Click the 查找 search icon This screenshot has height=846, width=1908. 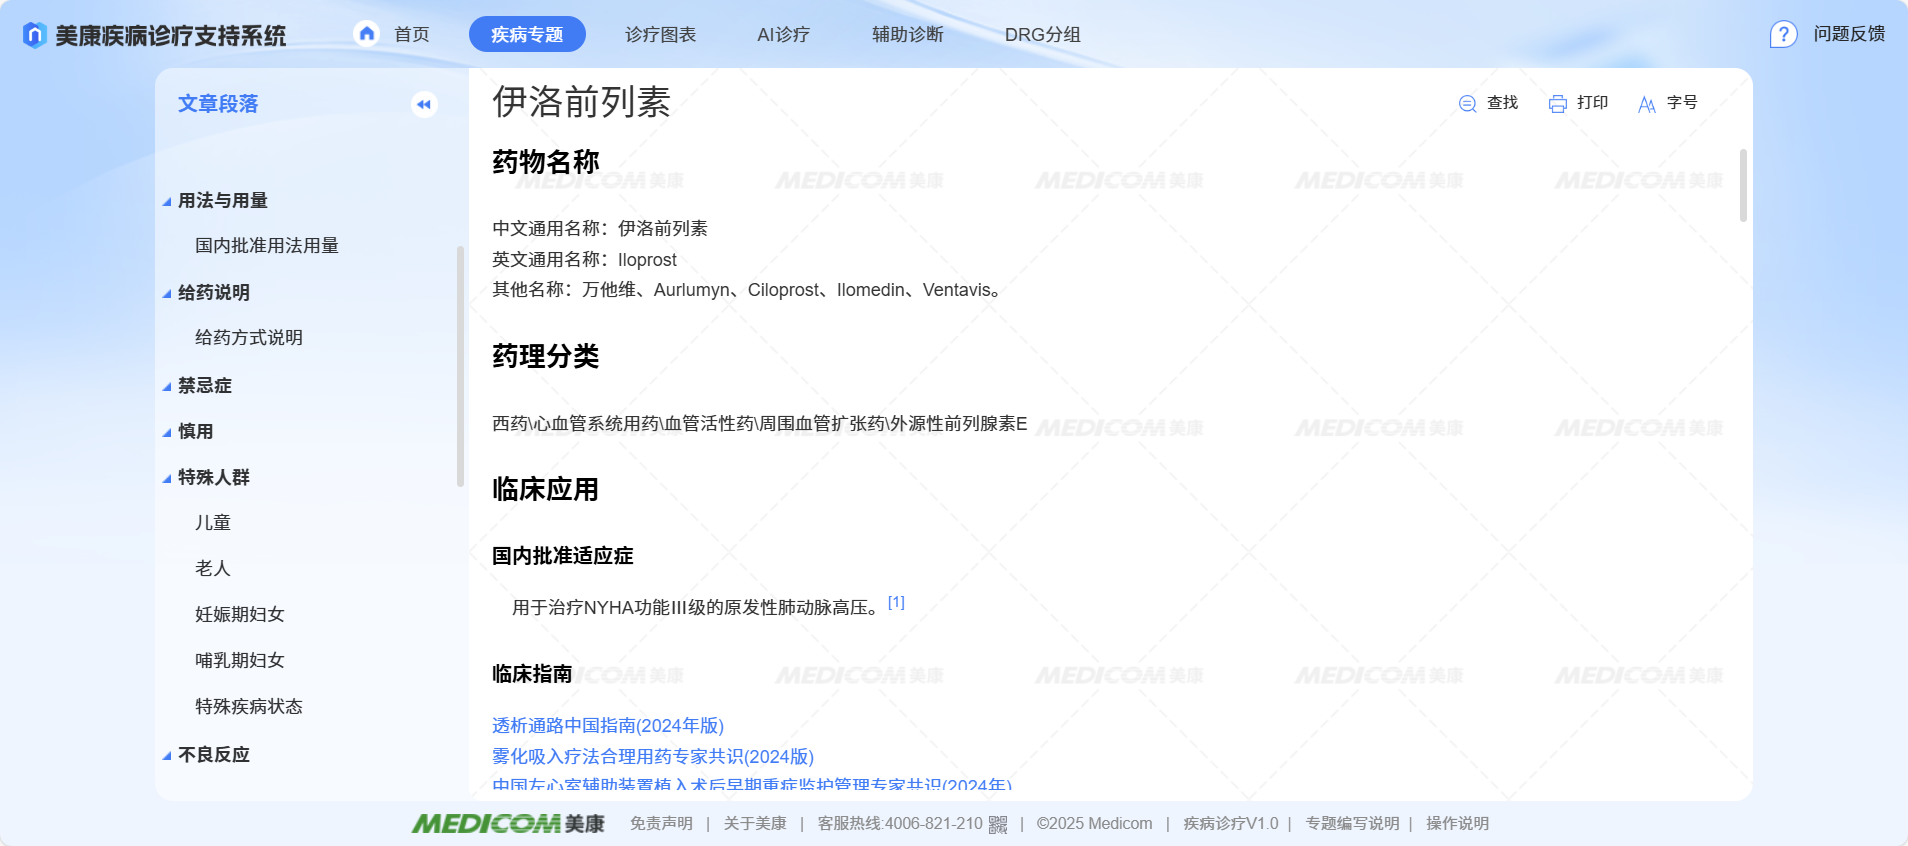(x=1467, y=104)
